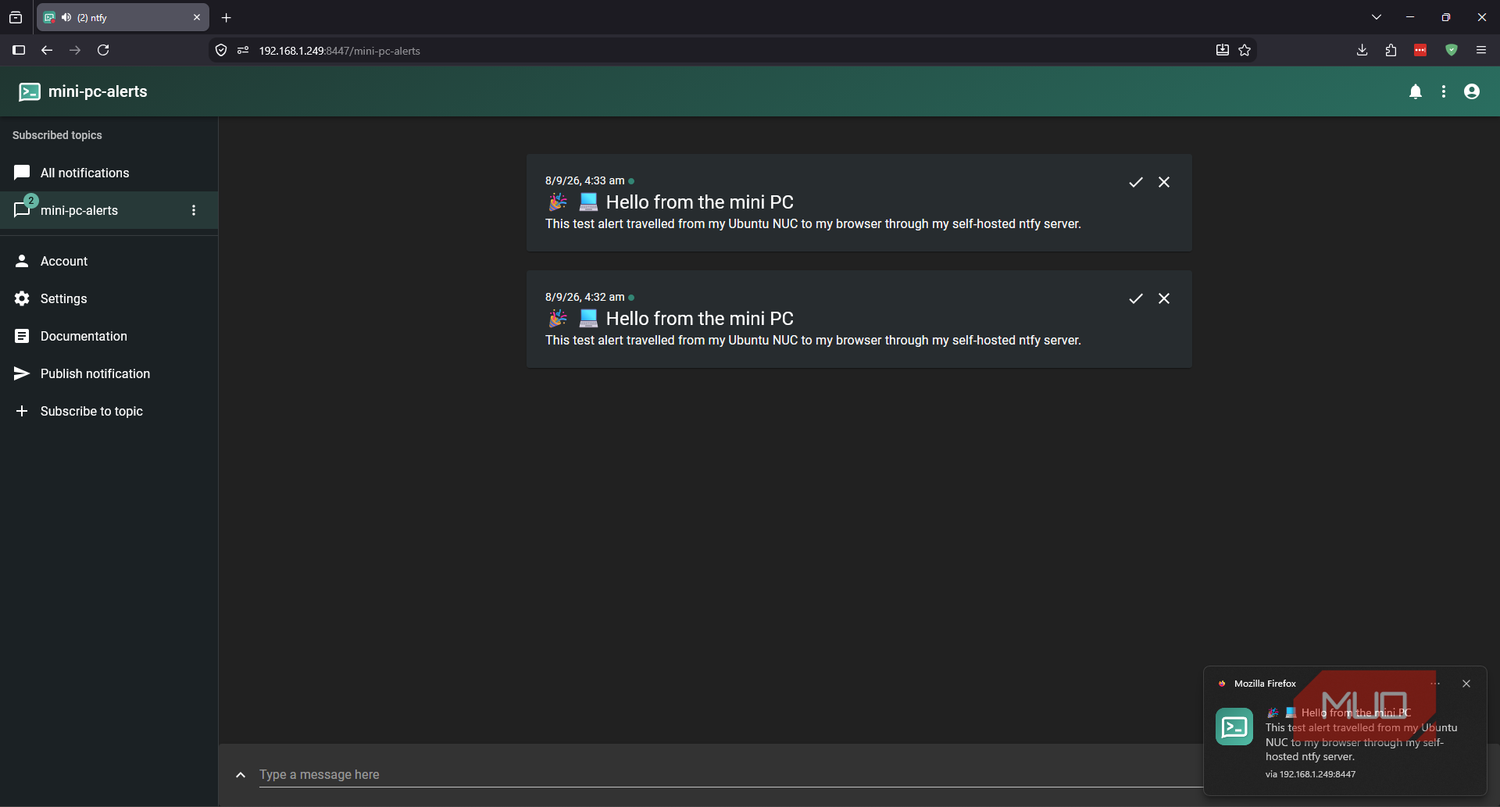Open the list all tabs dropdown
1500x807 pixels.
(1377, 18)
